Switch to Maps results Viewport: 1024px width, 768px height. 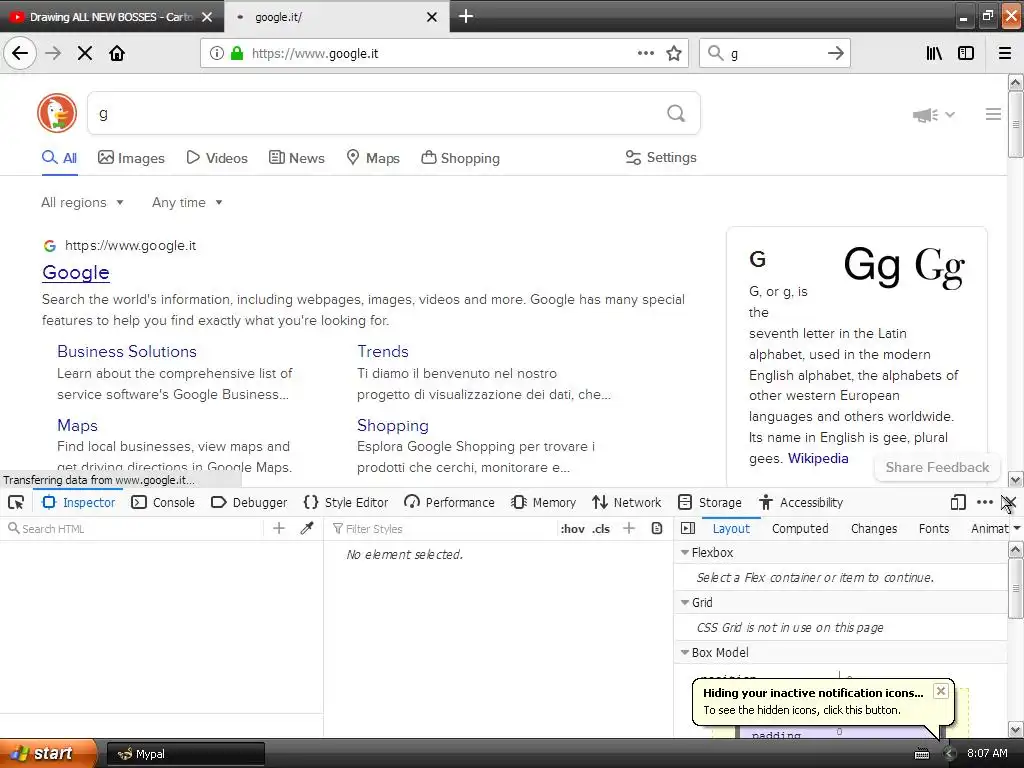coord(373,158)
